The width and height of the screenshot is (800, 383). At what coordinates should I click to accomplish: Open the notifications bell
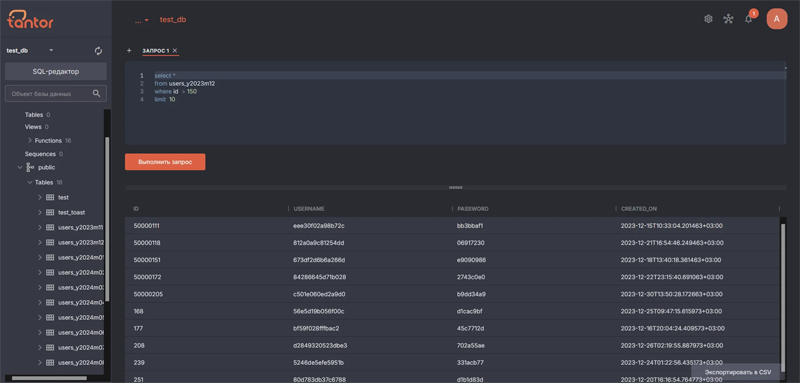coord(748,19)
